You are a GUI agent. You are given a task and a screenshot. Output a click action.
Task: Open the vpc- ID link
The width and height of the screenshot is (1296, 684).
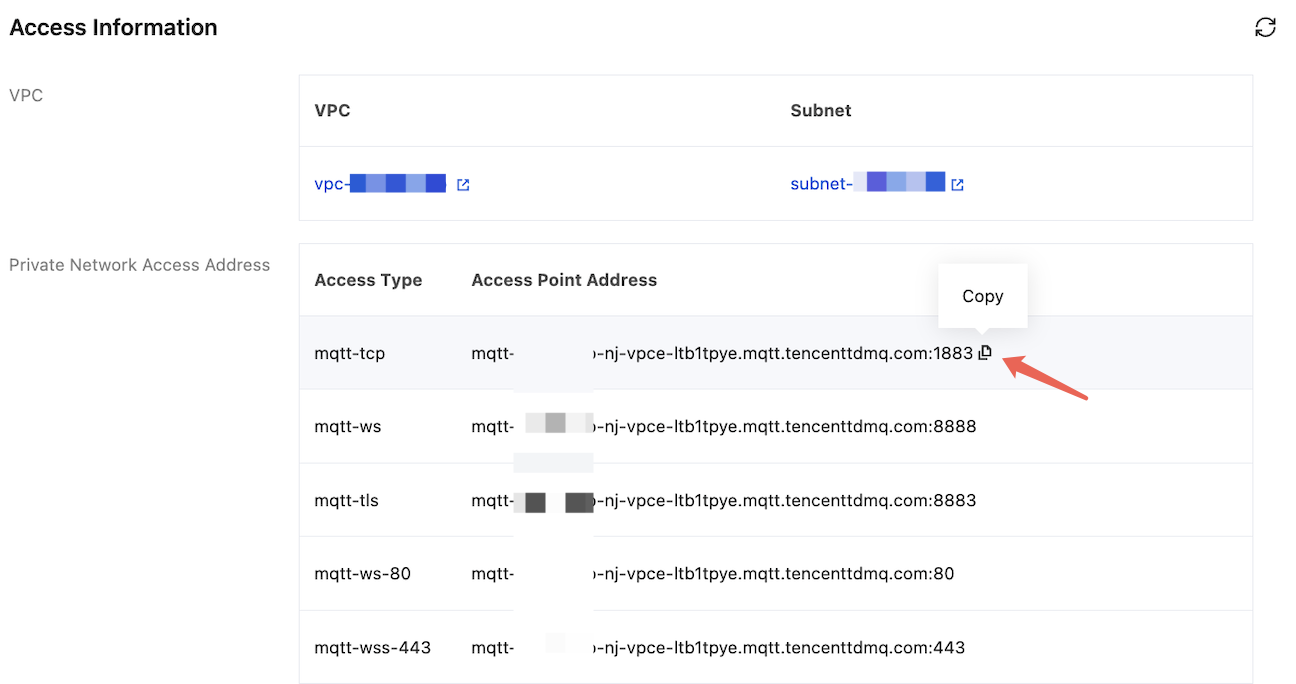pyautogui.click(x=380, y=184)
